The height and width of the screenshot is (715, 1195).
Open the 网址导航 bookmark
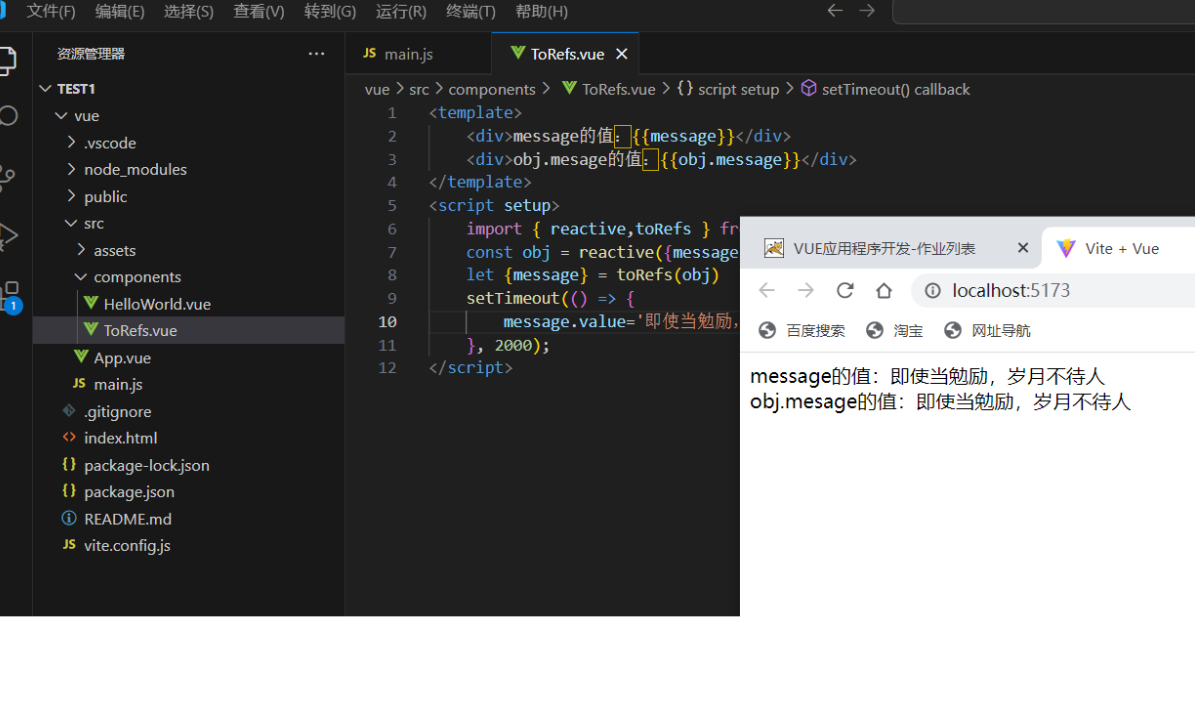pos(987,331)
